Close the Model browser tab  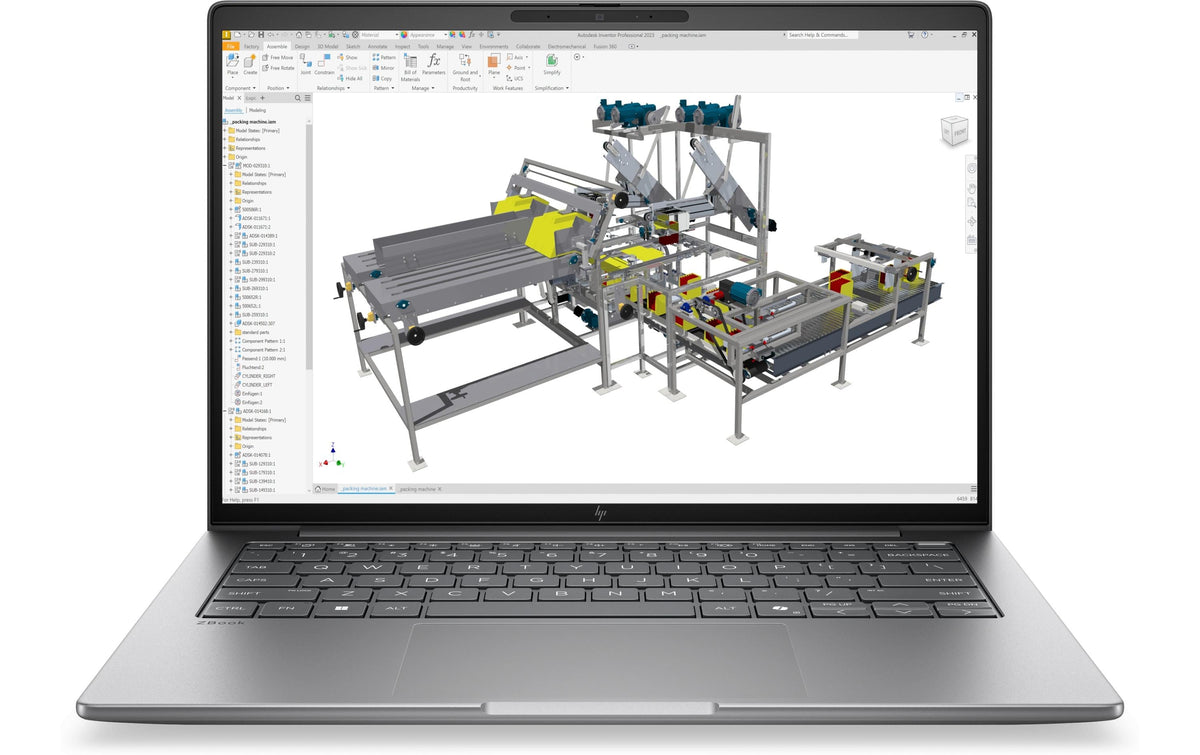point(238,98)
